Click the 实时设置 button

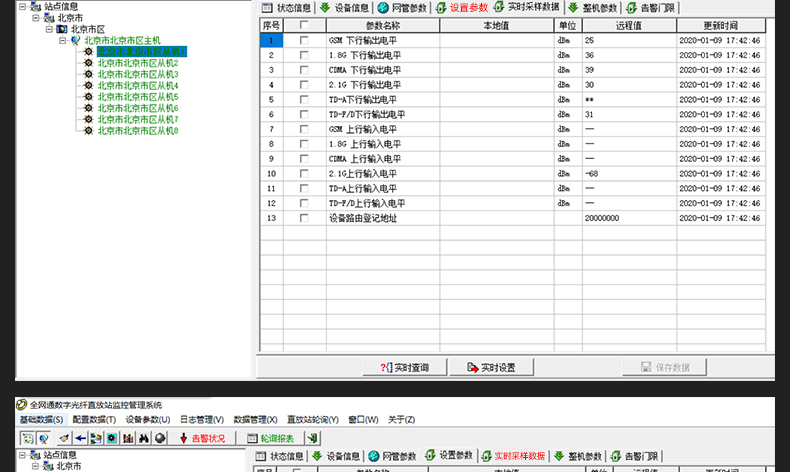tap(490, 367)
